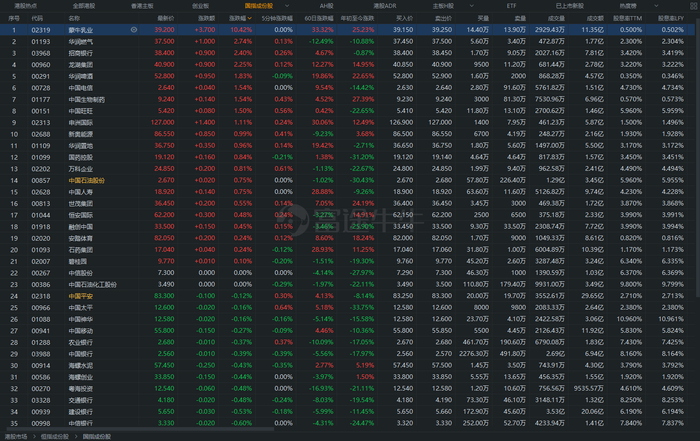Select stock name 中国生物制药

(87, 100)
